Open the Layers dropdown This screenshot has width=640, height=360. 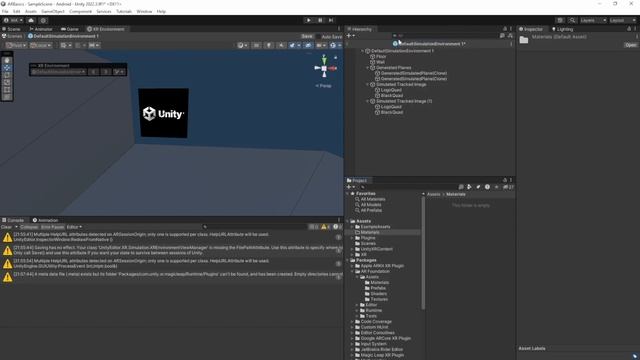coord(593,20)
